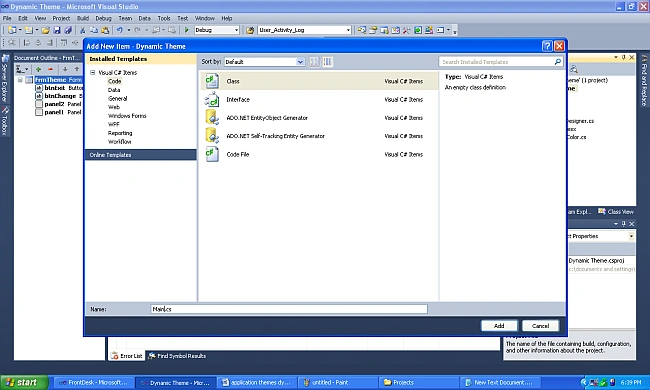Switch template list to medium icons view
Screen dimensions: 650x390
point(327,62)
